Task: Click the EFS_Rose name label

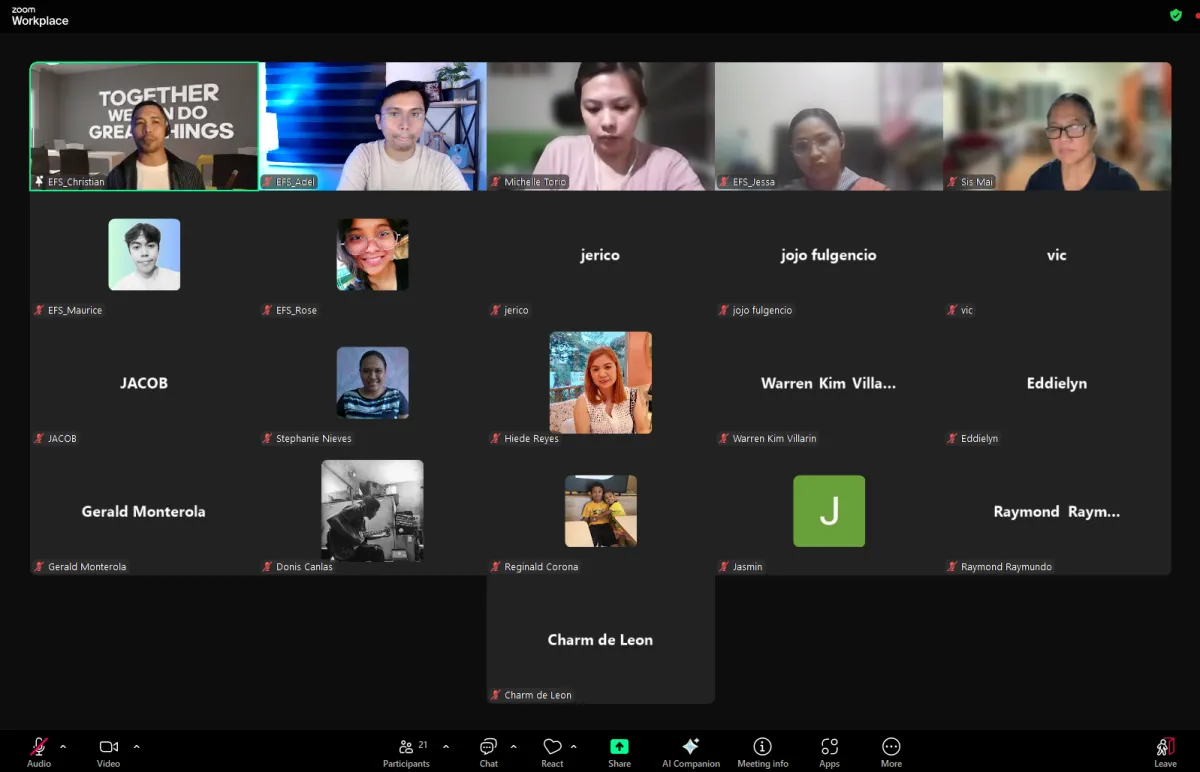Action: [x=296, y=310]
